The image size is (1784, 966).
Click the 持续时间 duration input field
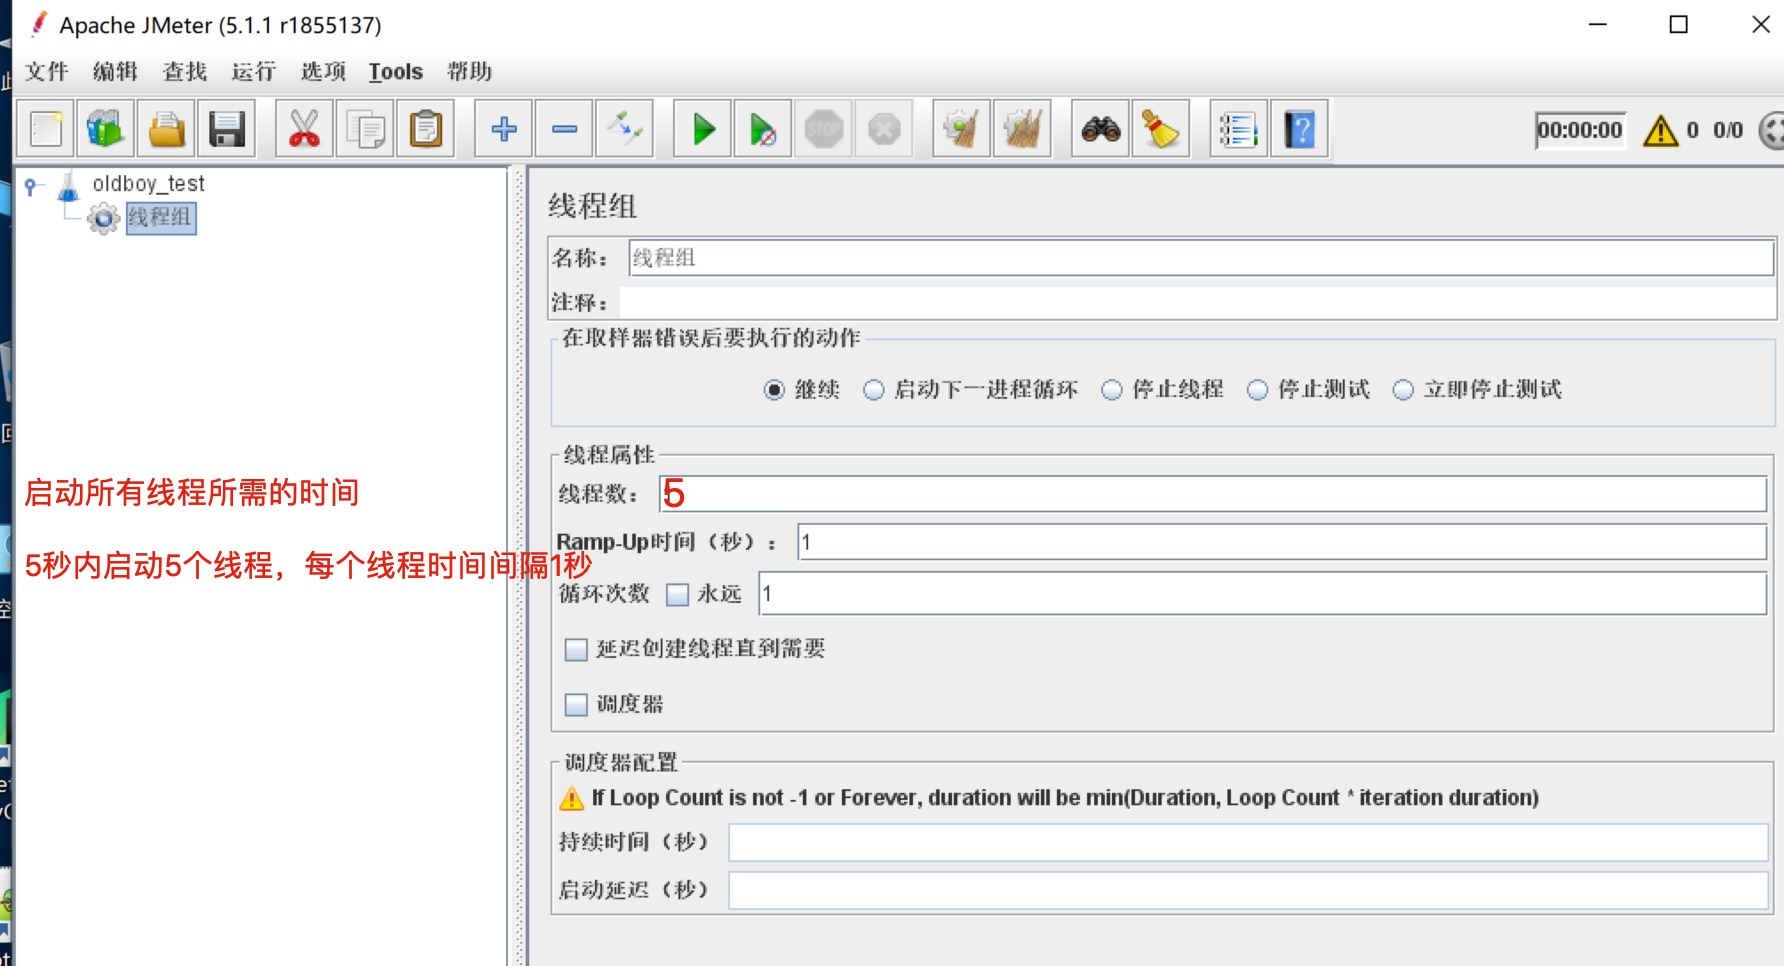point(1247,842)
